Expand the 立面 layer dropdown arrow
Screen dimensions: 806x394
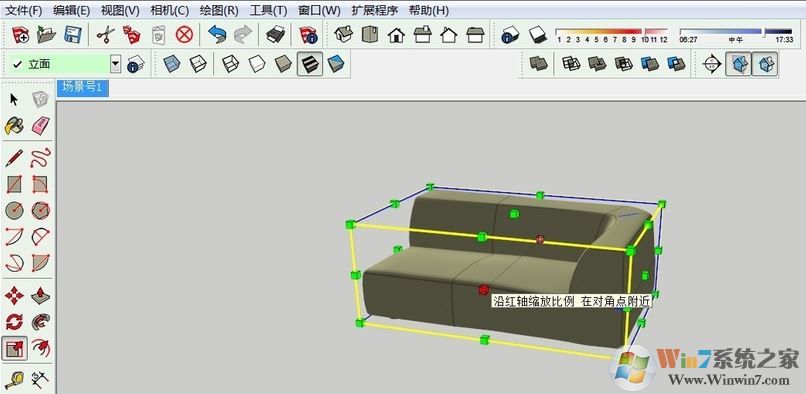click(x=116, y=64)
